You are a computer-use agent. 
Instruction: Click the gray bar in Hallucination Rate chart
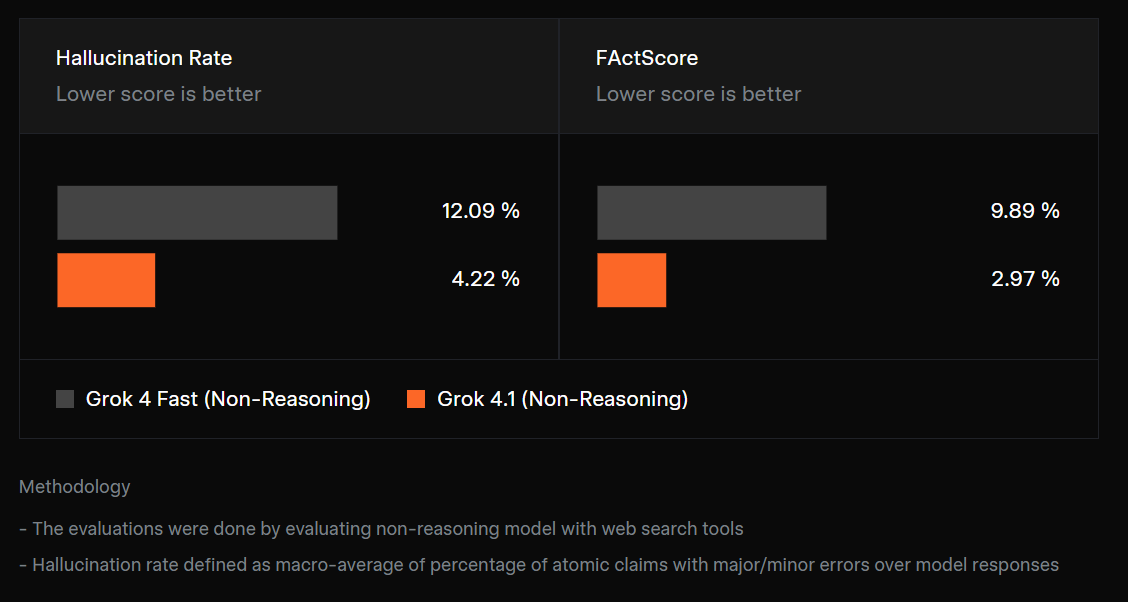click(197, 212)
